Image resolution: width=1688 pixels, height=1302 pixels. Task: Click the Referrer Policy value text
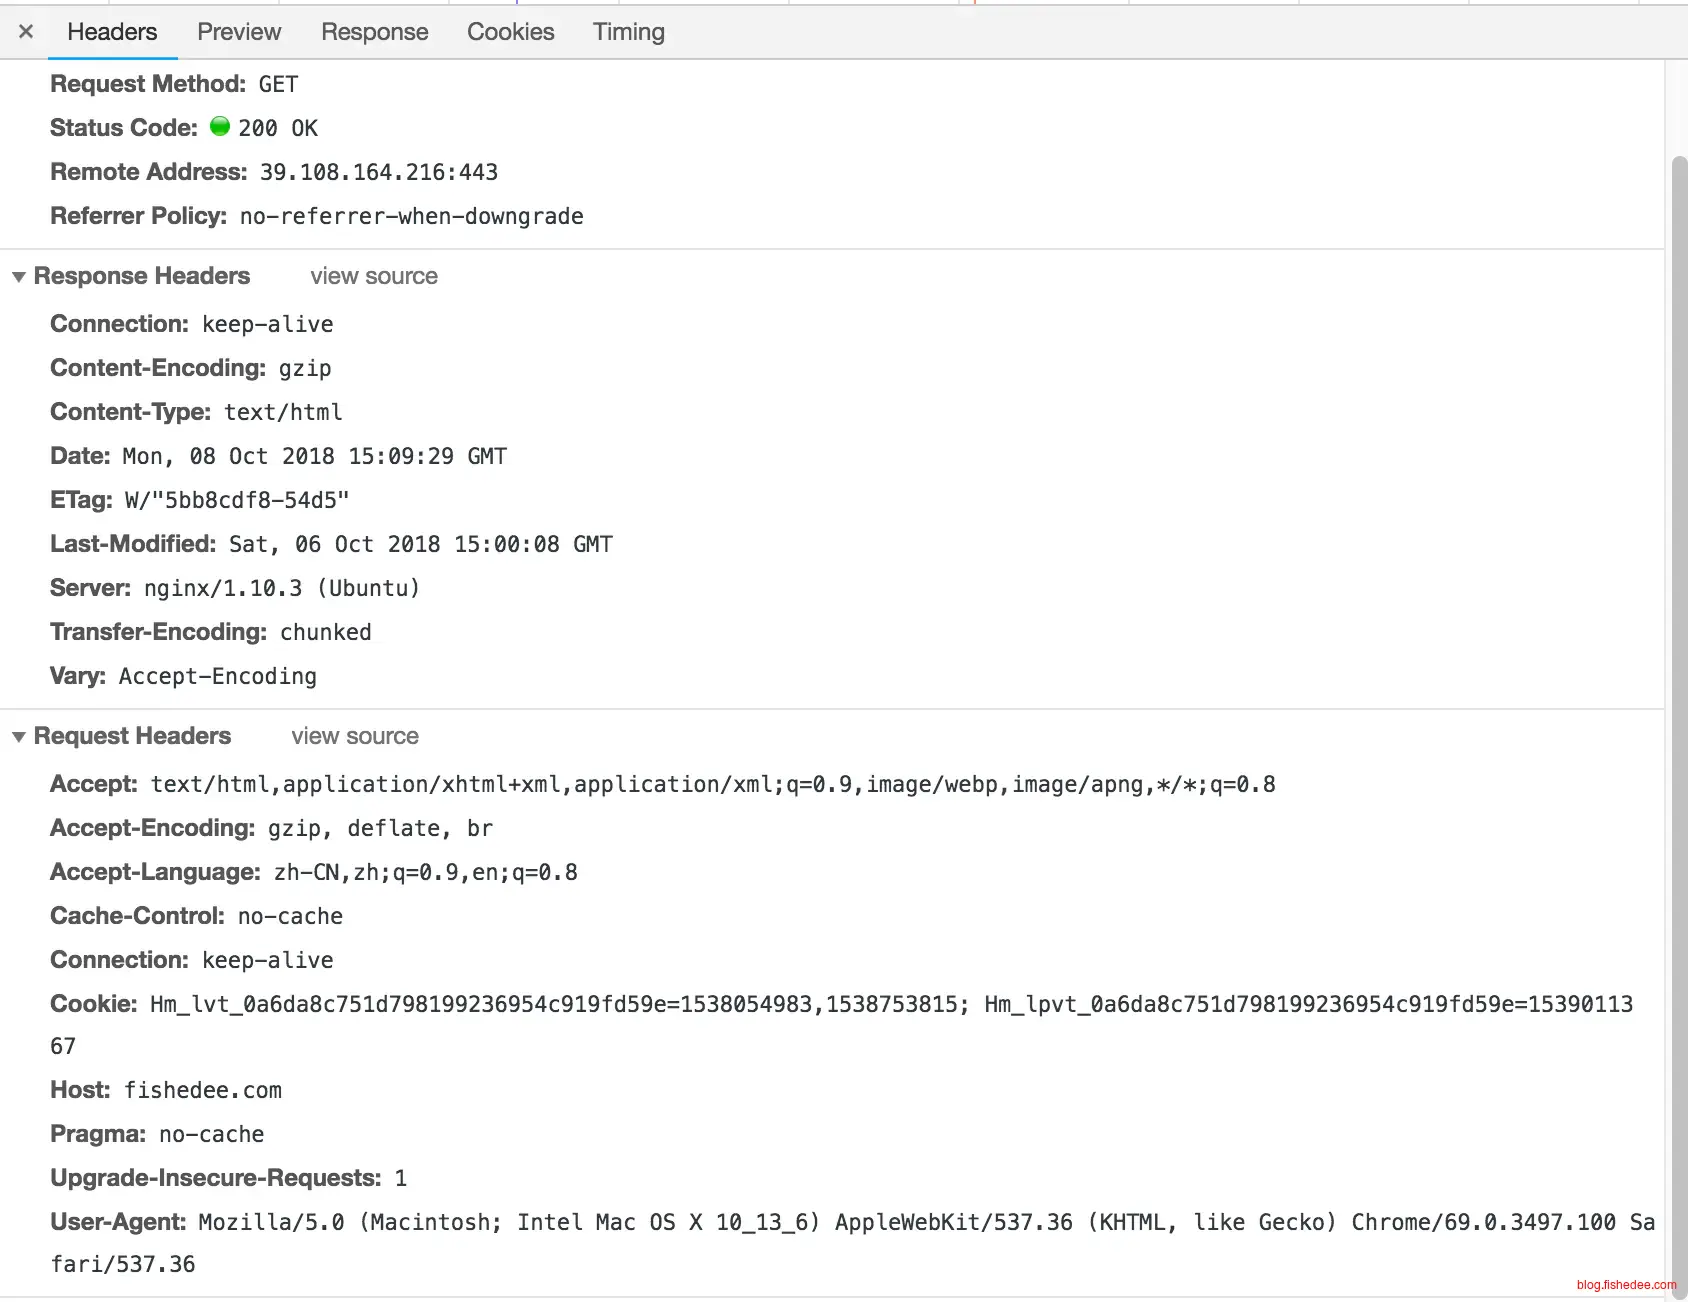tap(411, 216)
